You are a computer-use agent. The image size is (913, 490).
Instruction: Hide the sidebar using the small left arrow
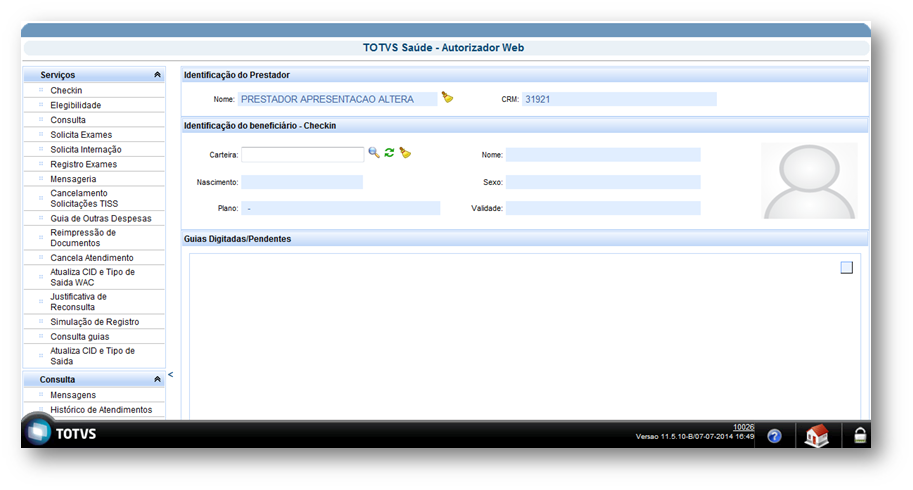tap(171, 375)
